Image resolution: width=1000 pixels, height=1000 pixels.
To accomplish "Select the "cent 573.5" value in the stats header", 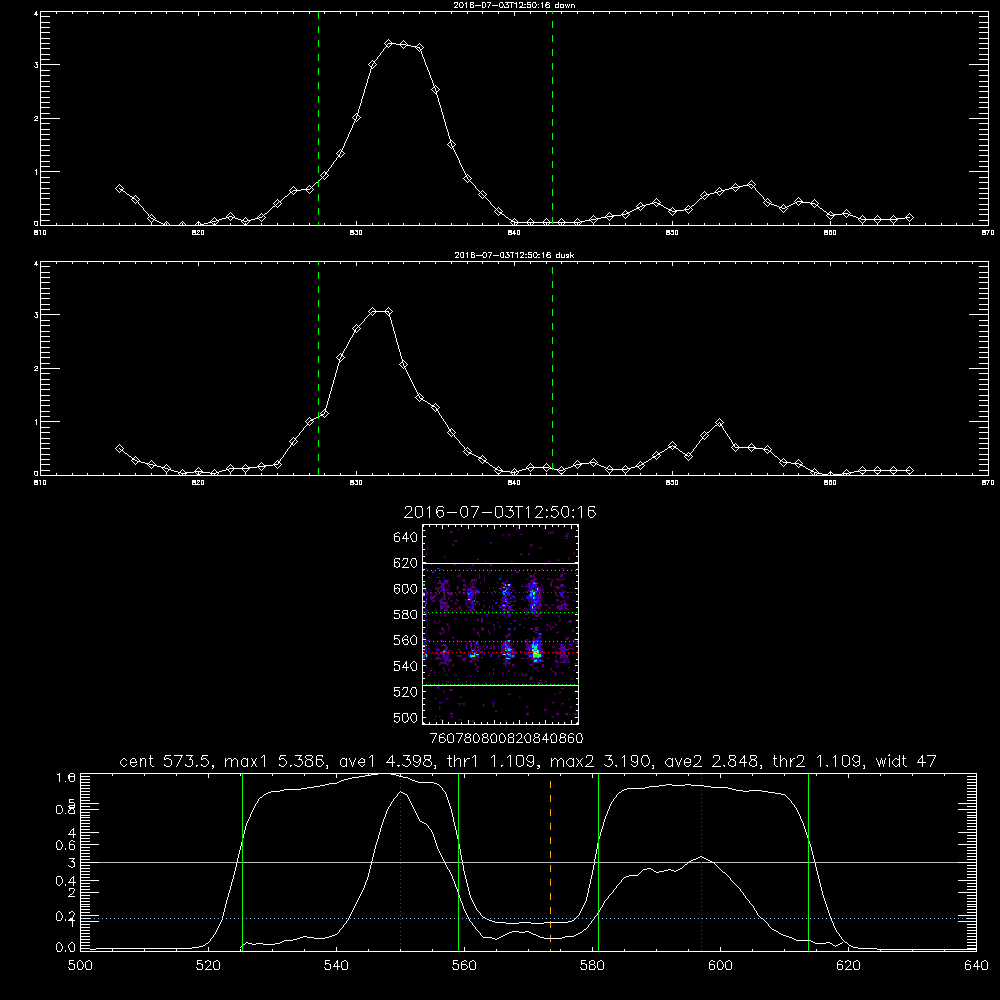I will pos(169,761).
